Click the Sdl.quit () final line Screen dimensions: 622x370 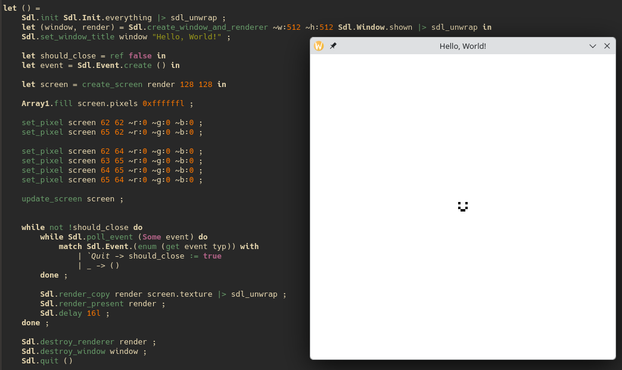47,361
